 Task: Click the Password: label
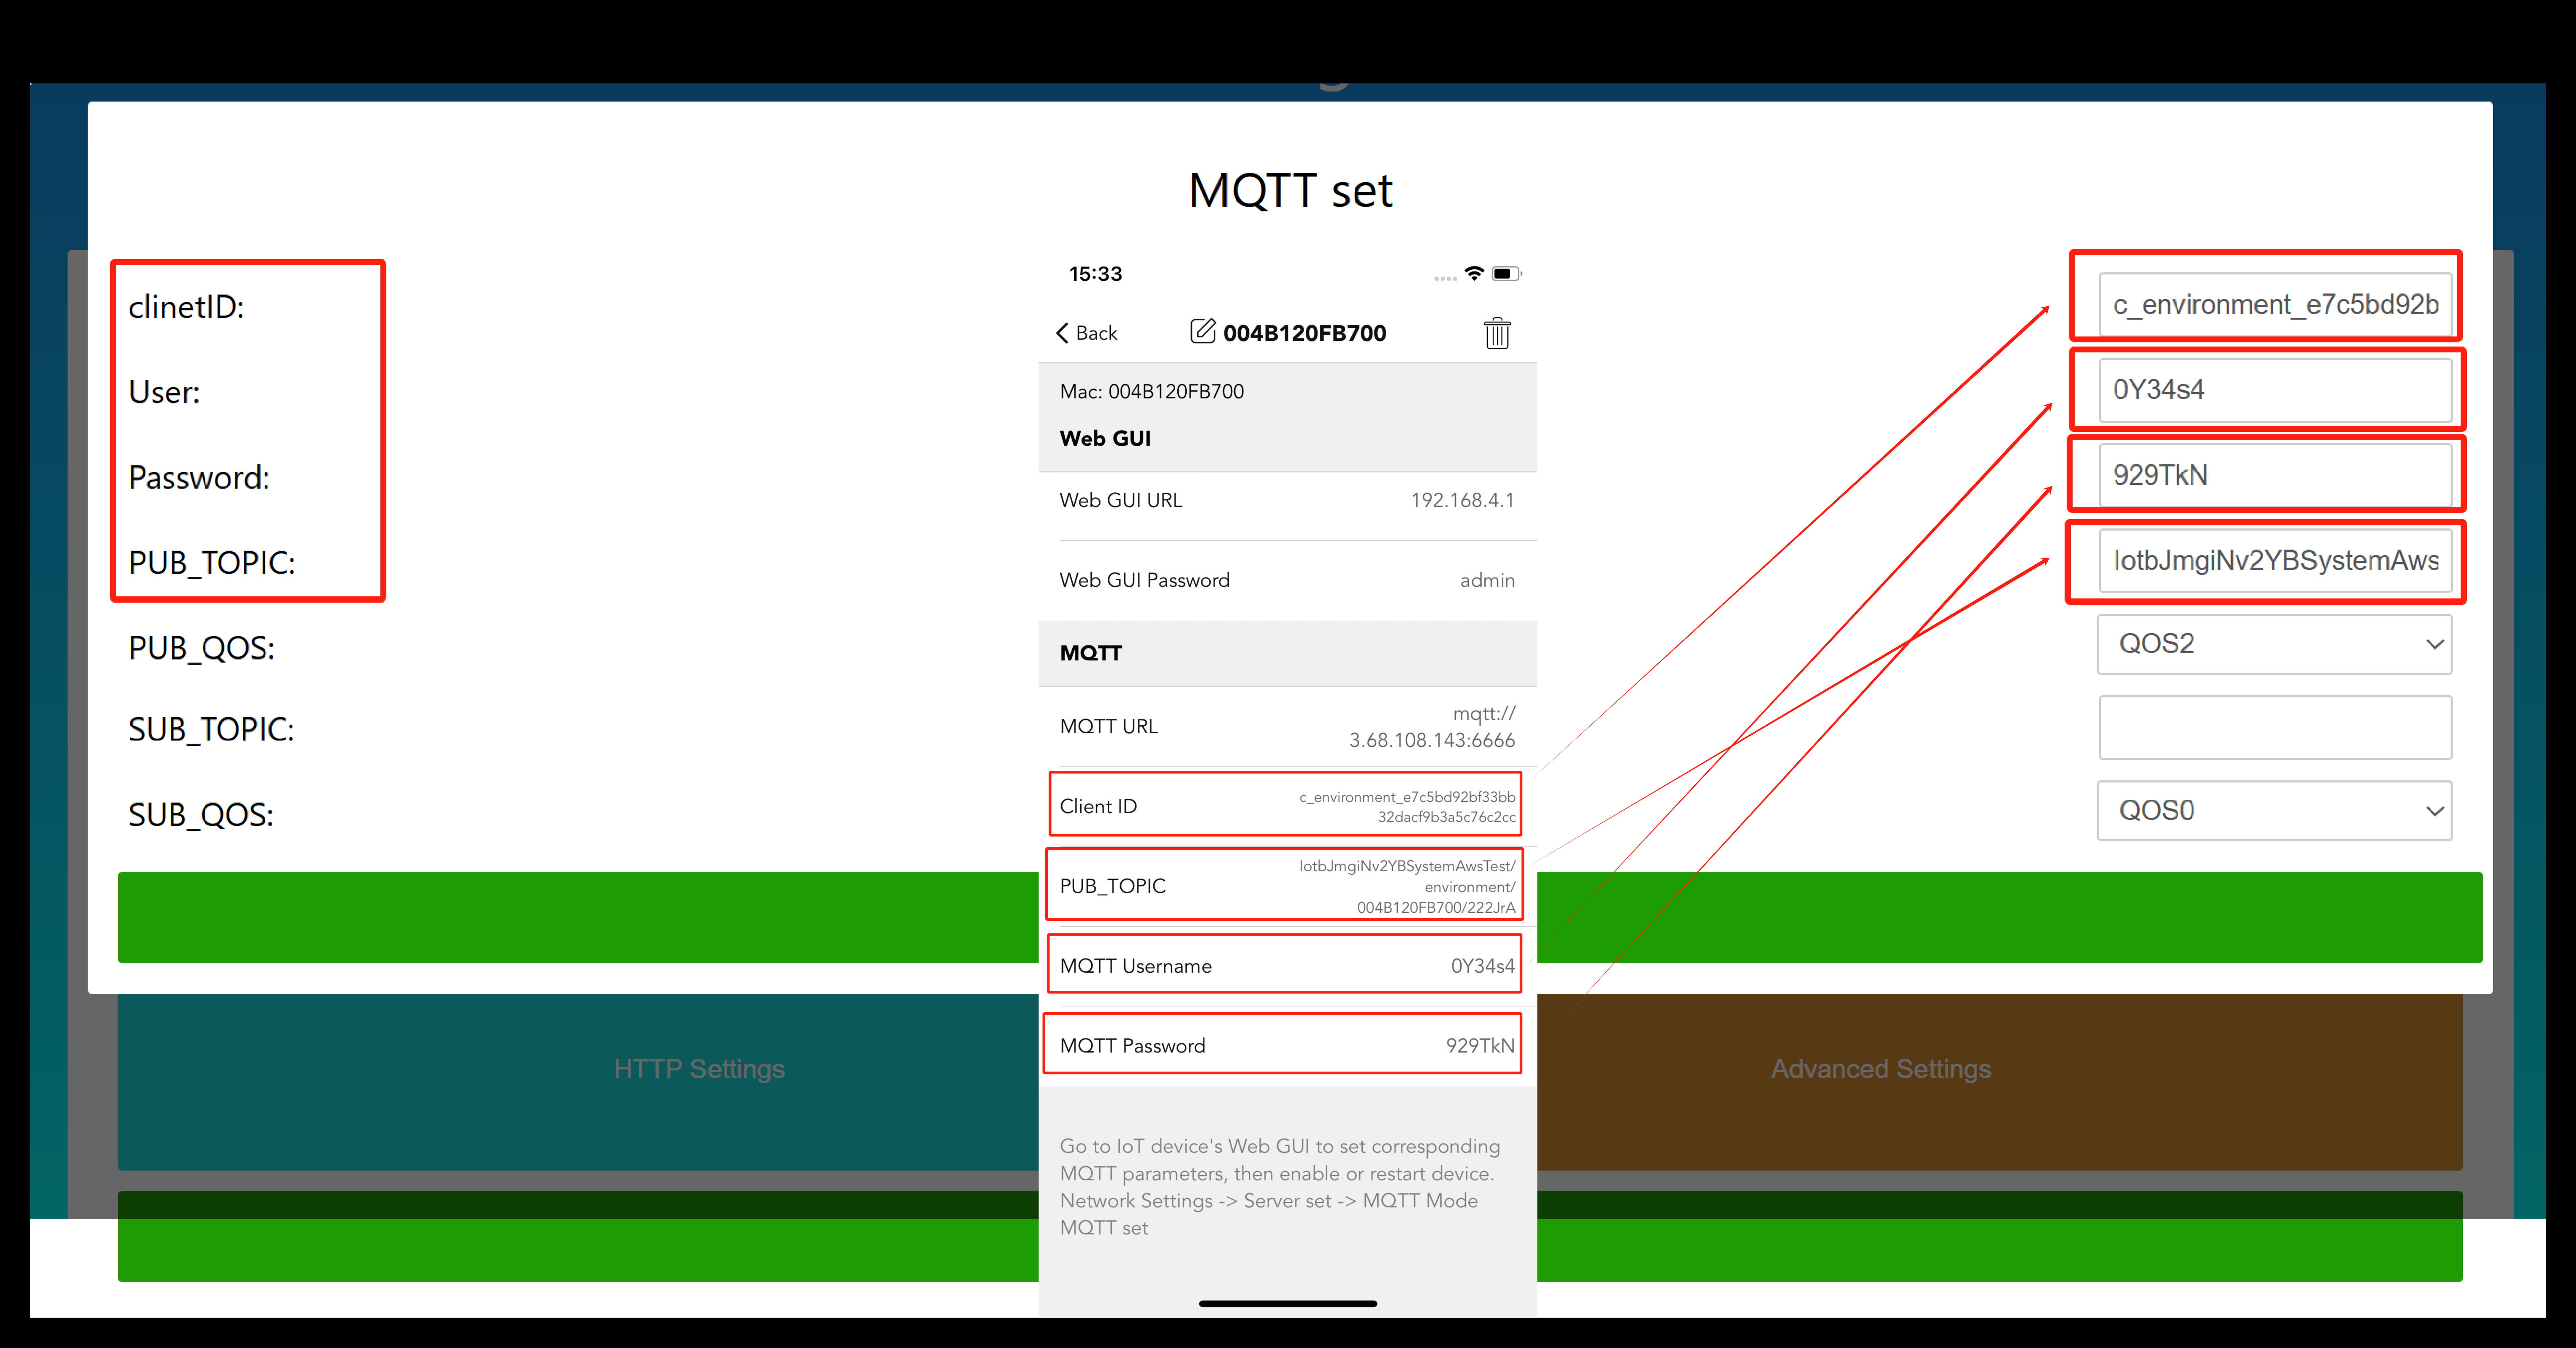click(199, 478)
